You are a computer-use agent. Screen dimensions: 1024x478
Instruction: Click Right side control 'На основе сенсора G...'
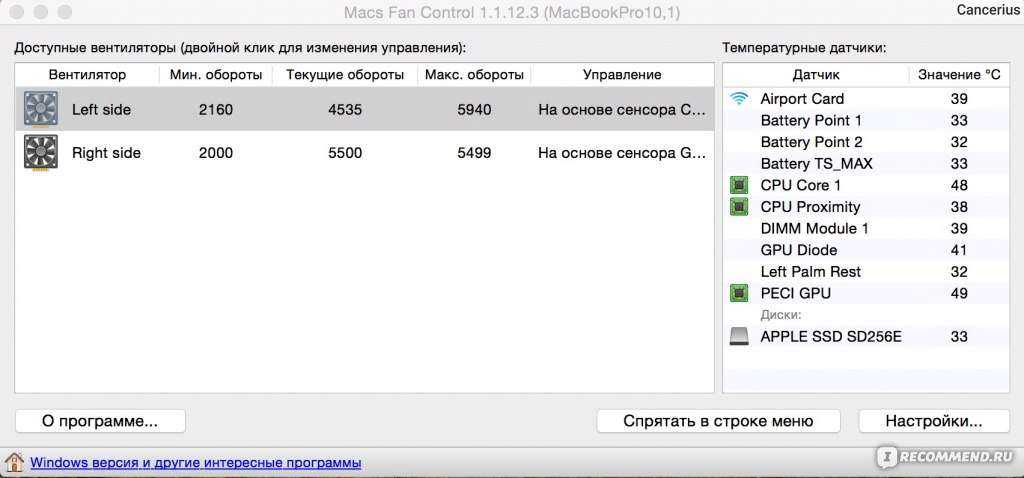click(x=622, y=153)
